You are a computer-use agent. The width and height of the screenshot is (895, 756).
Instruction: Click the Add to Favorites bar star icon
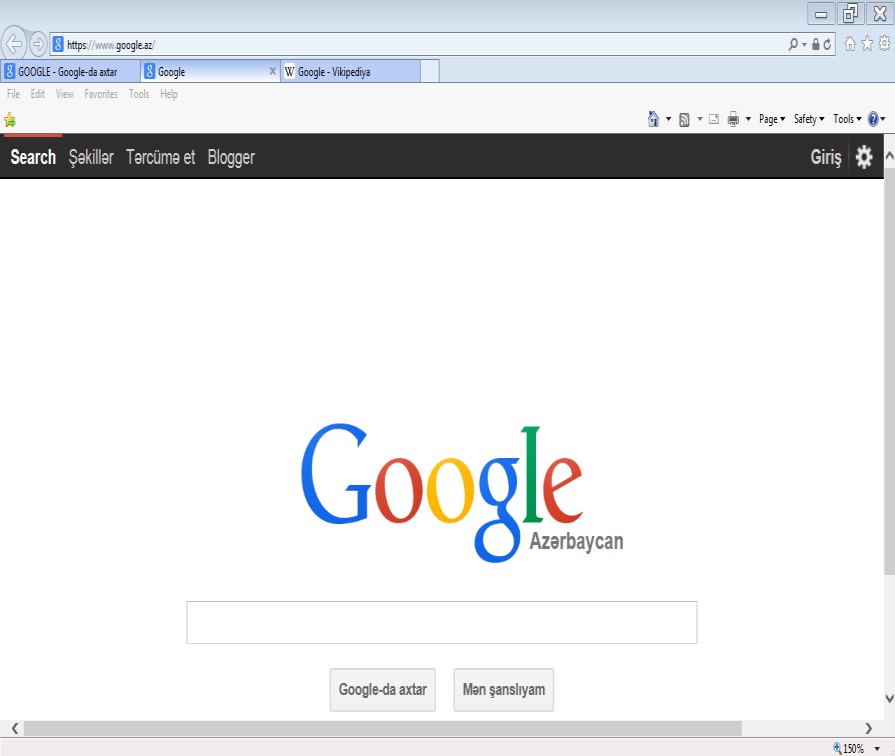point(10,120)
